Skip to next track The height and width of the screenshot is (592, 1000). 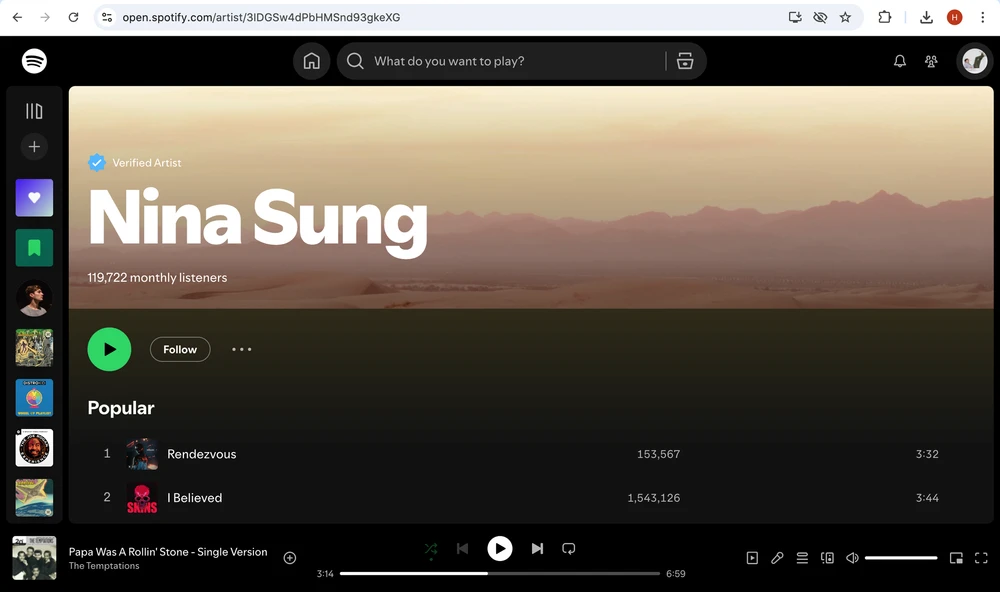(537, 549)
